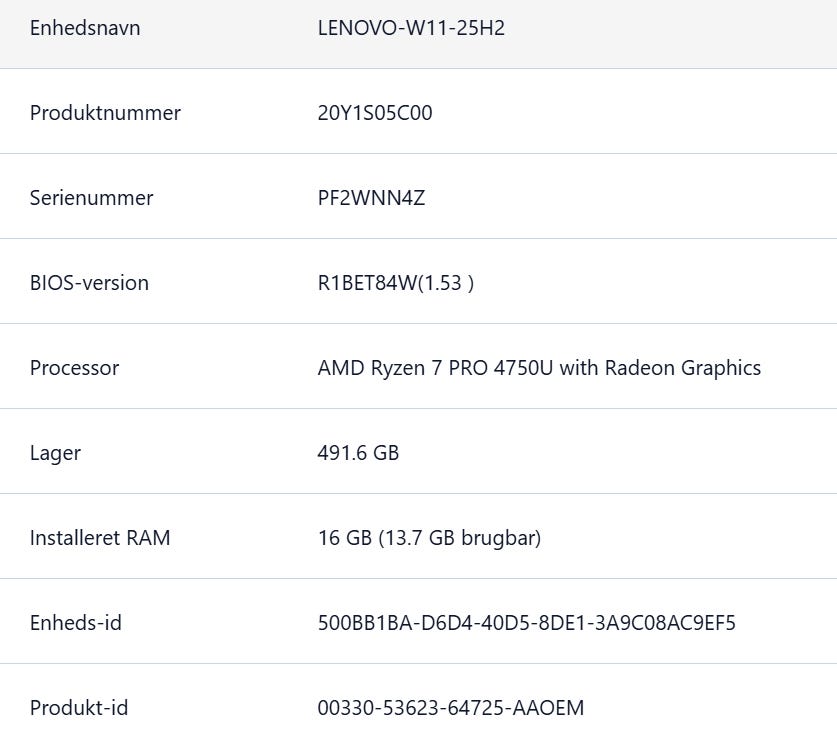Click the Enhedsnavn label

point(85,28)
